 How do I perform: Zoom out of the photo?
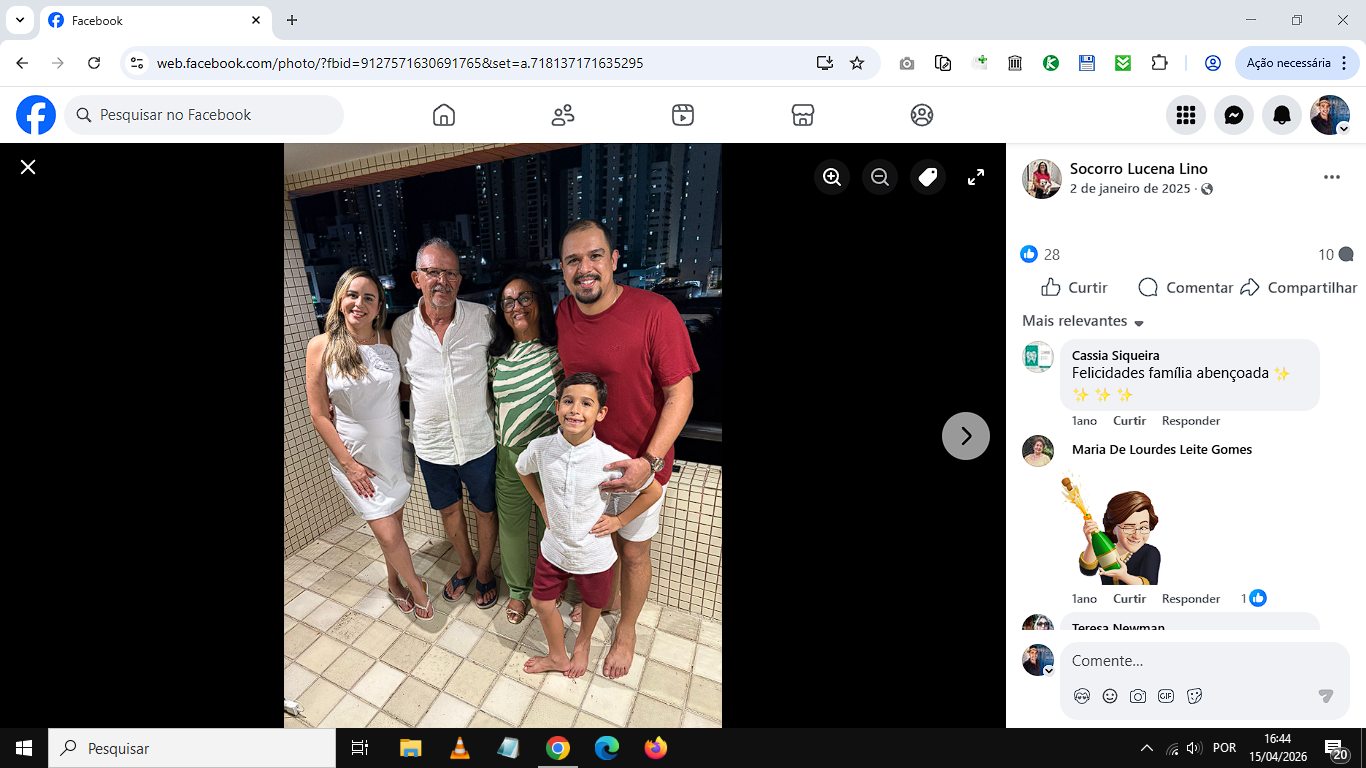coord(880,177)
